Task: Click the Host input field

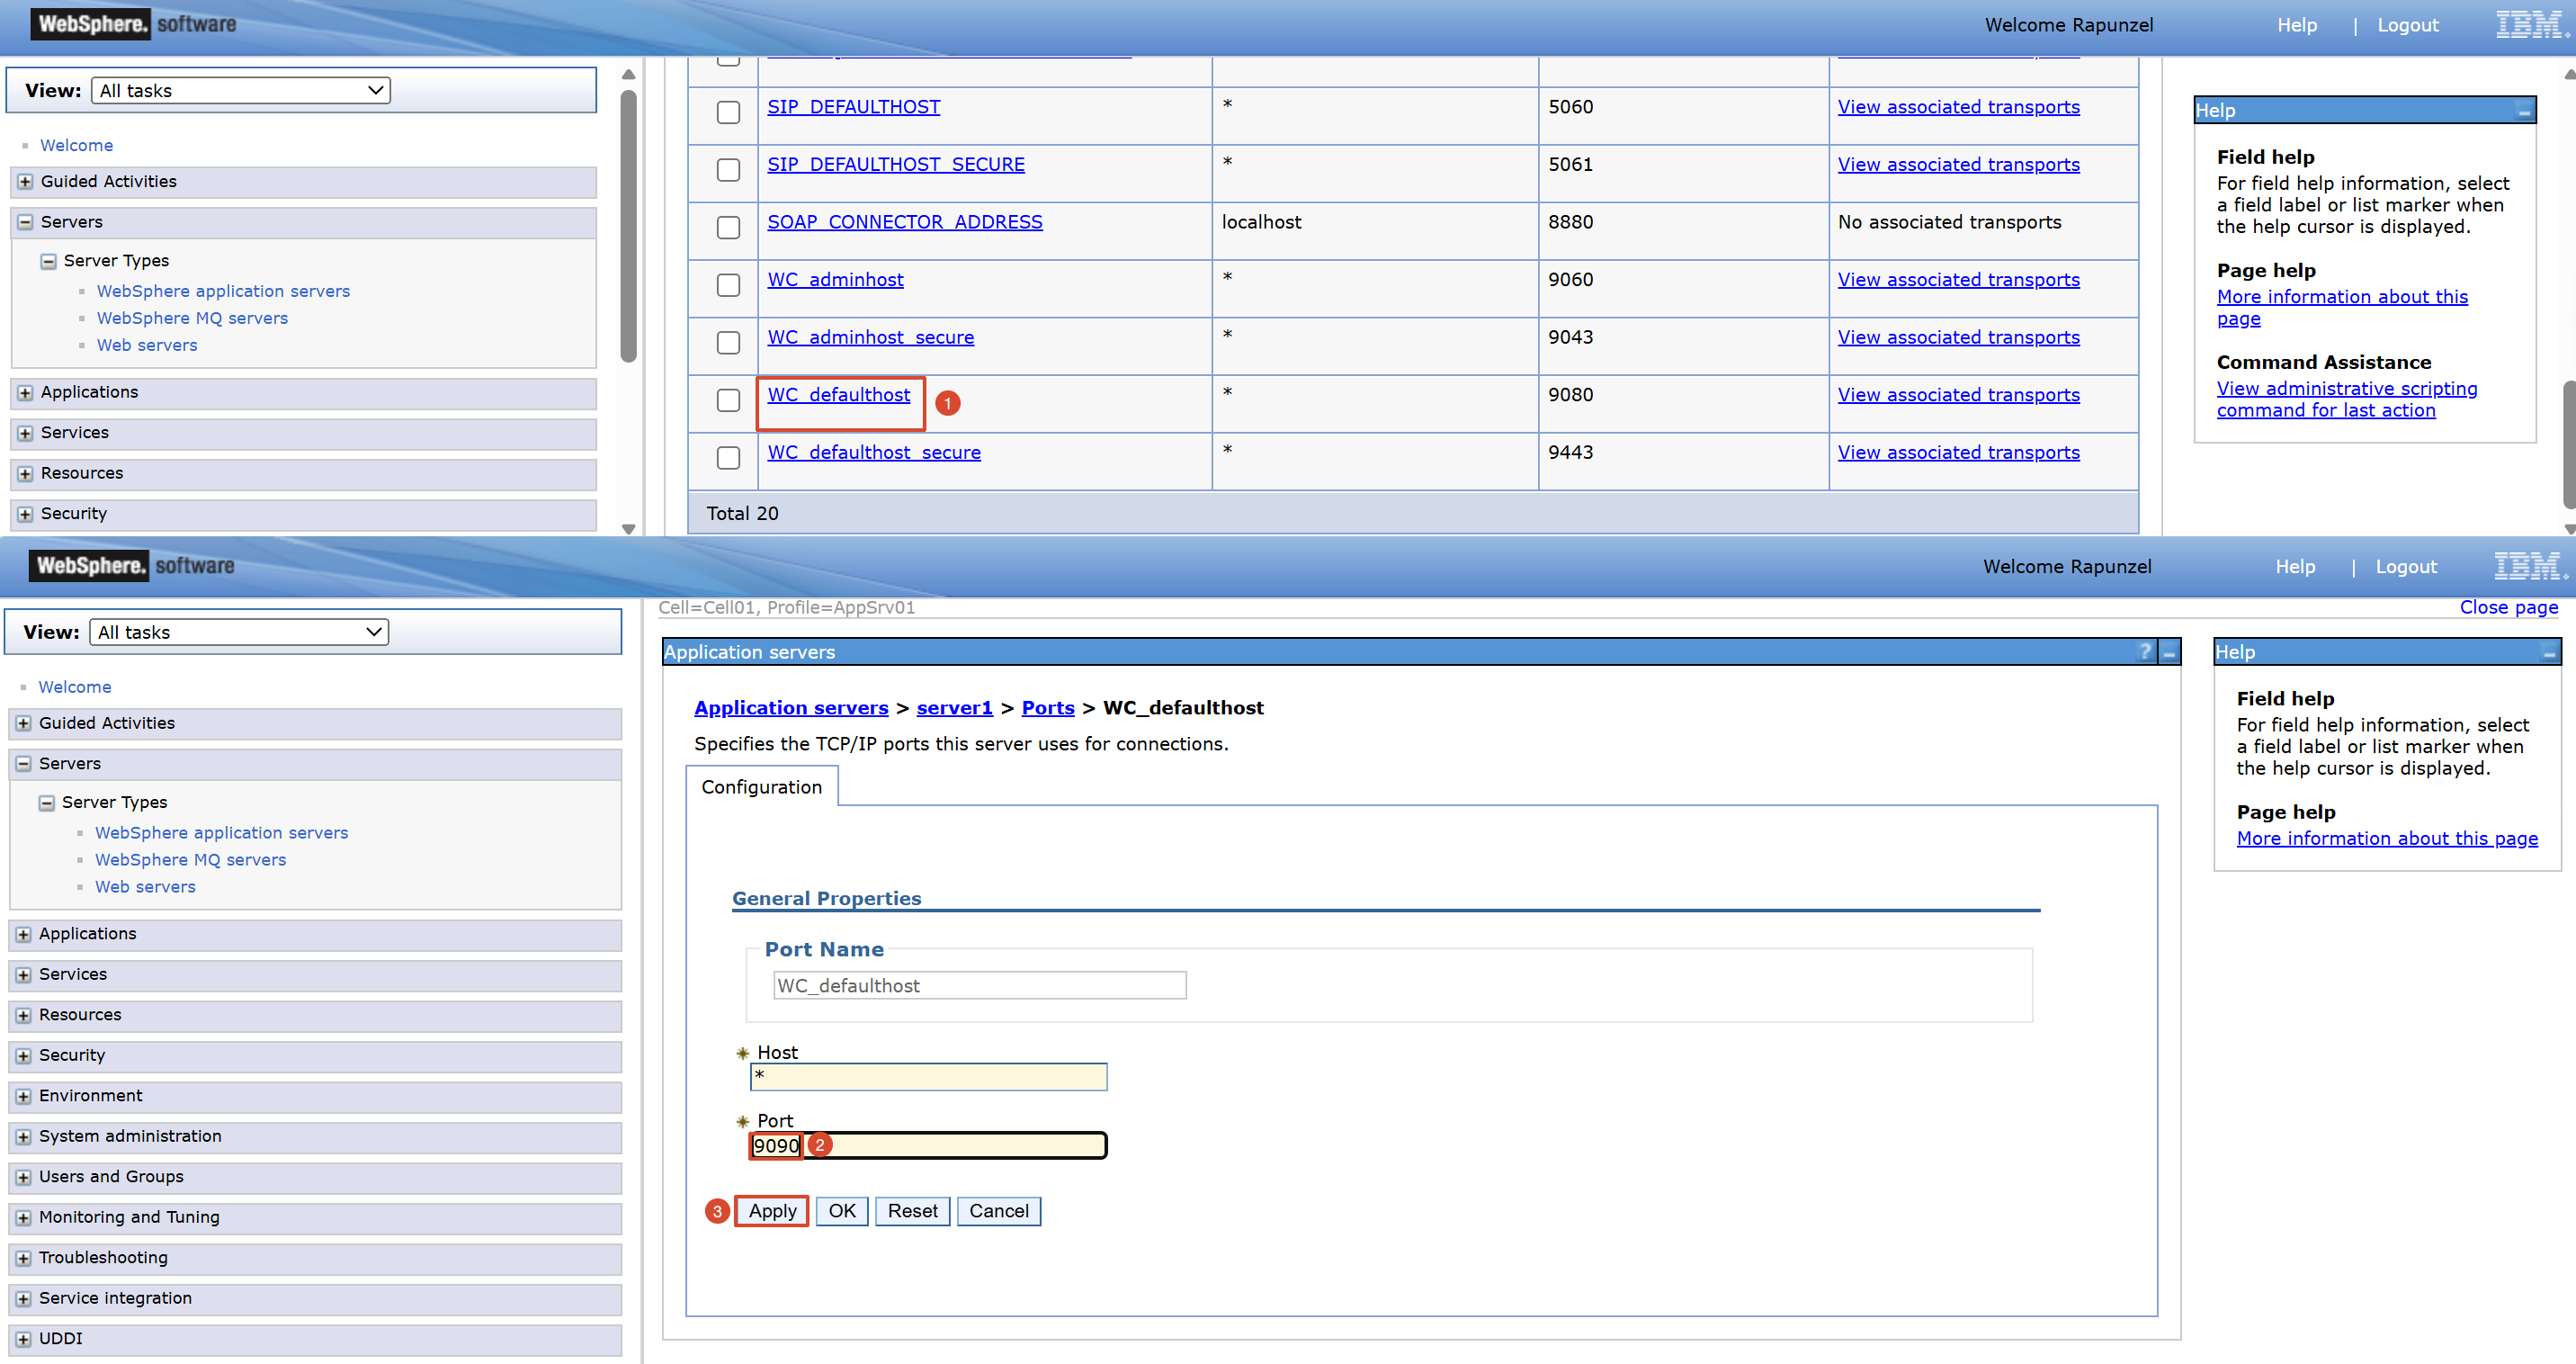Action: click(928, 1077)
